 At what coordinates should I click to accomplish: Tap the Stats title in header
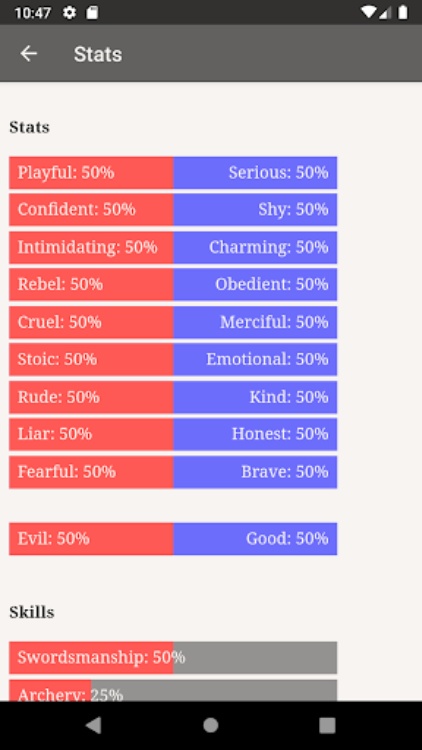(x=98, y=54)
